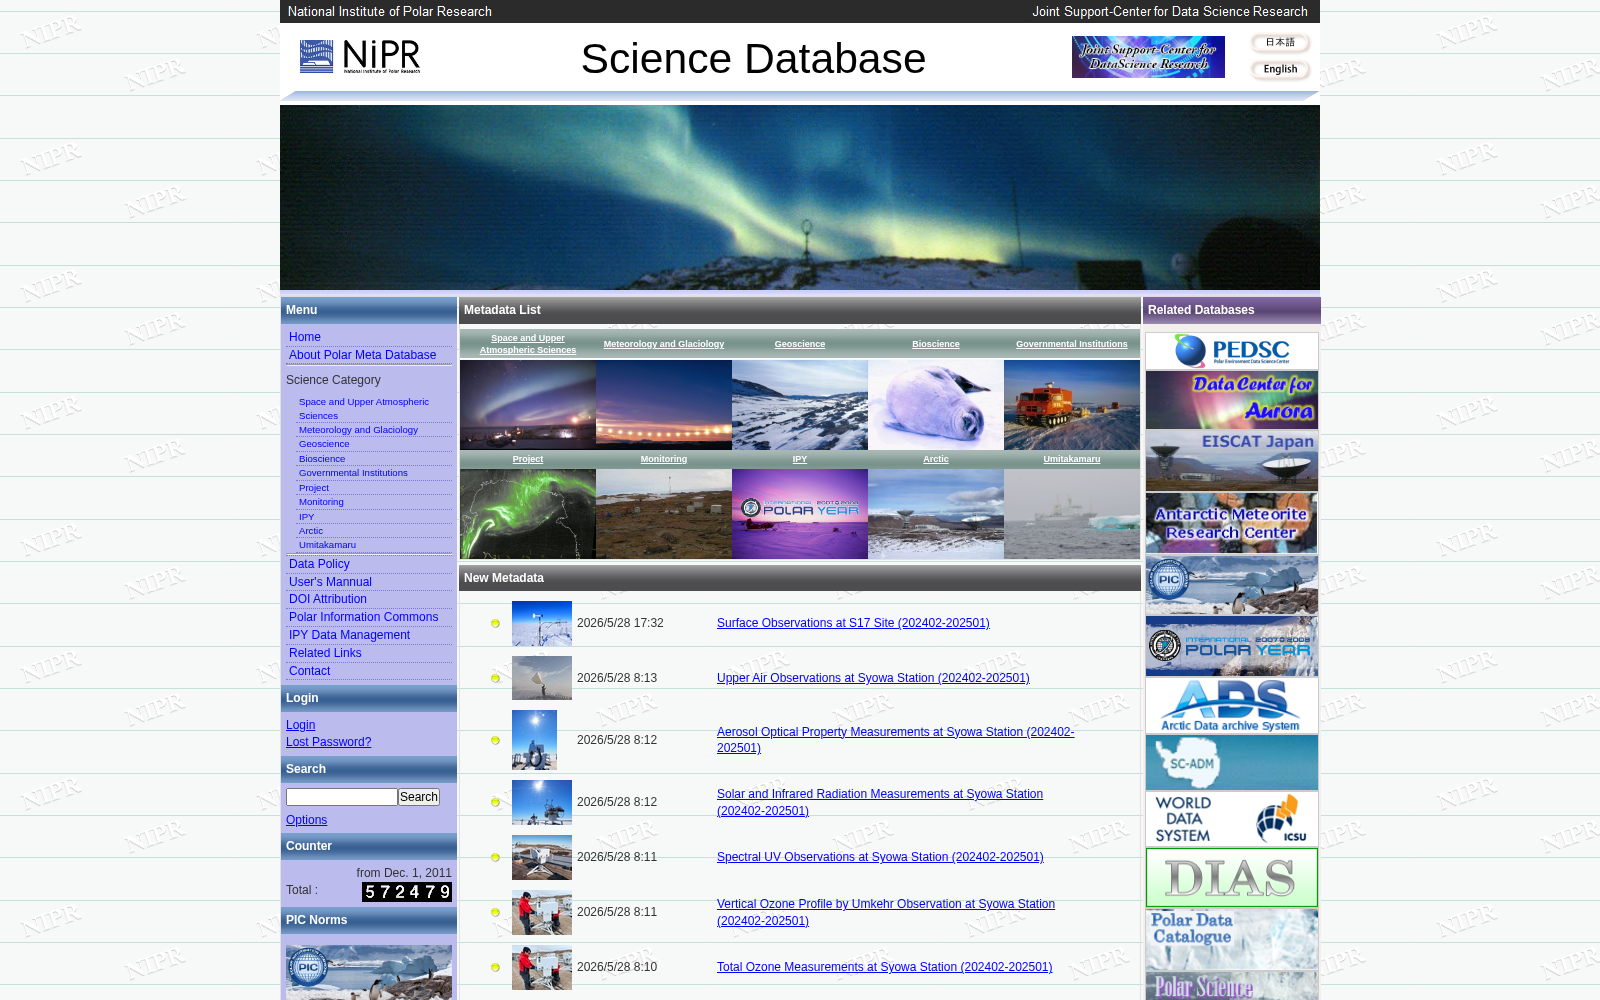The height and width of the screenshot is (1000, 1600).
Task: Open Total Ozone Measurements at Syowa Station metadata
Action: click(x=884, y=967)
